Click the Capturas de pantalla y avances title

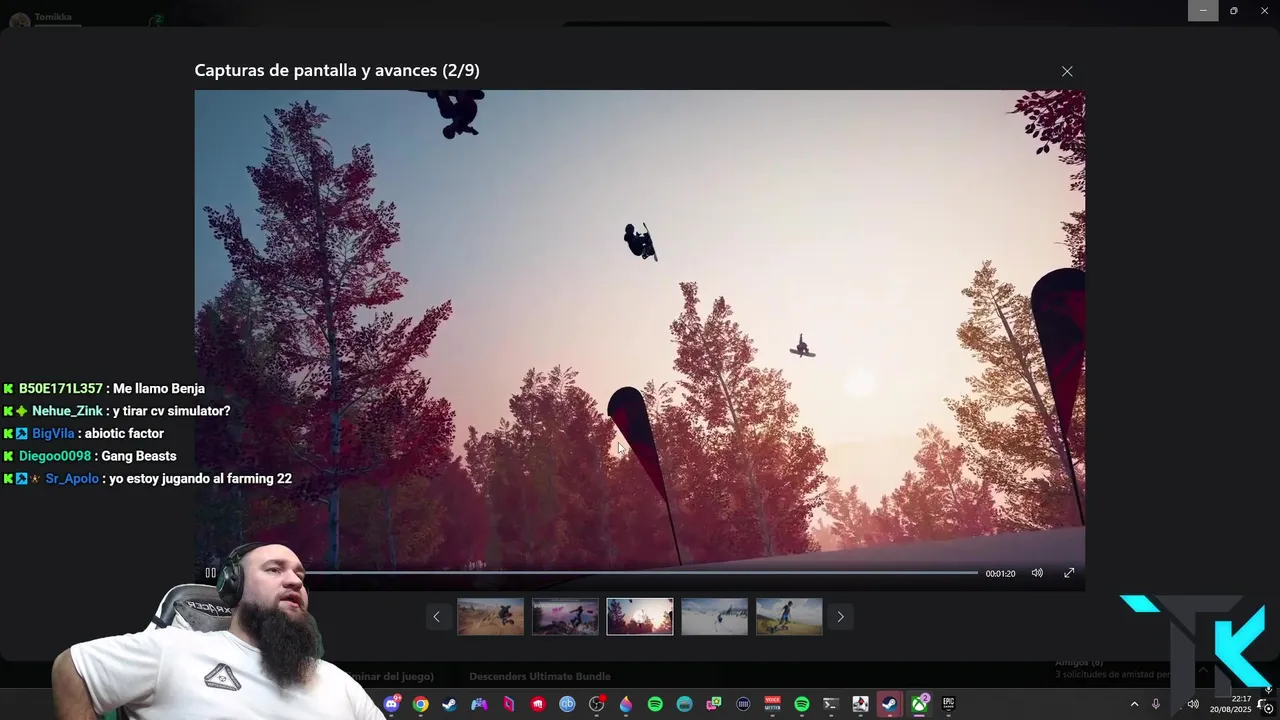coord(337,70)
